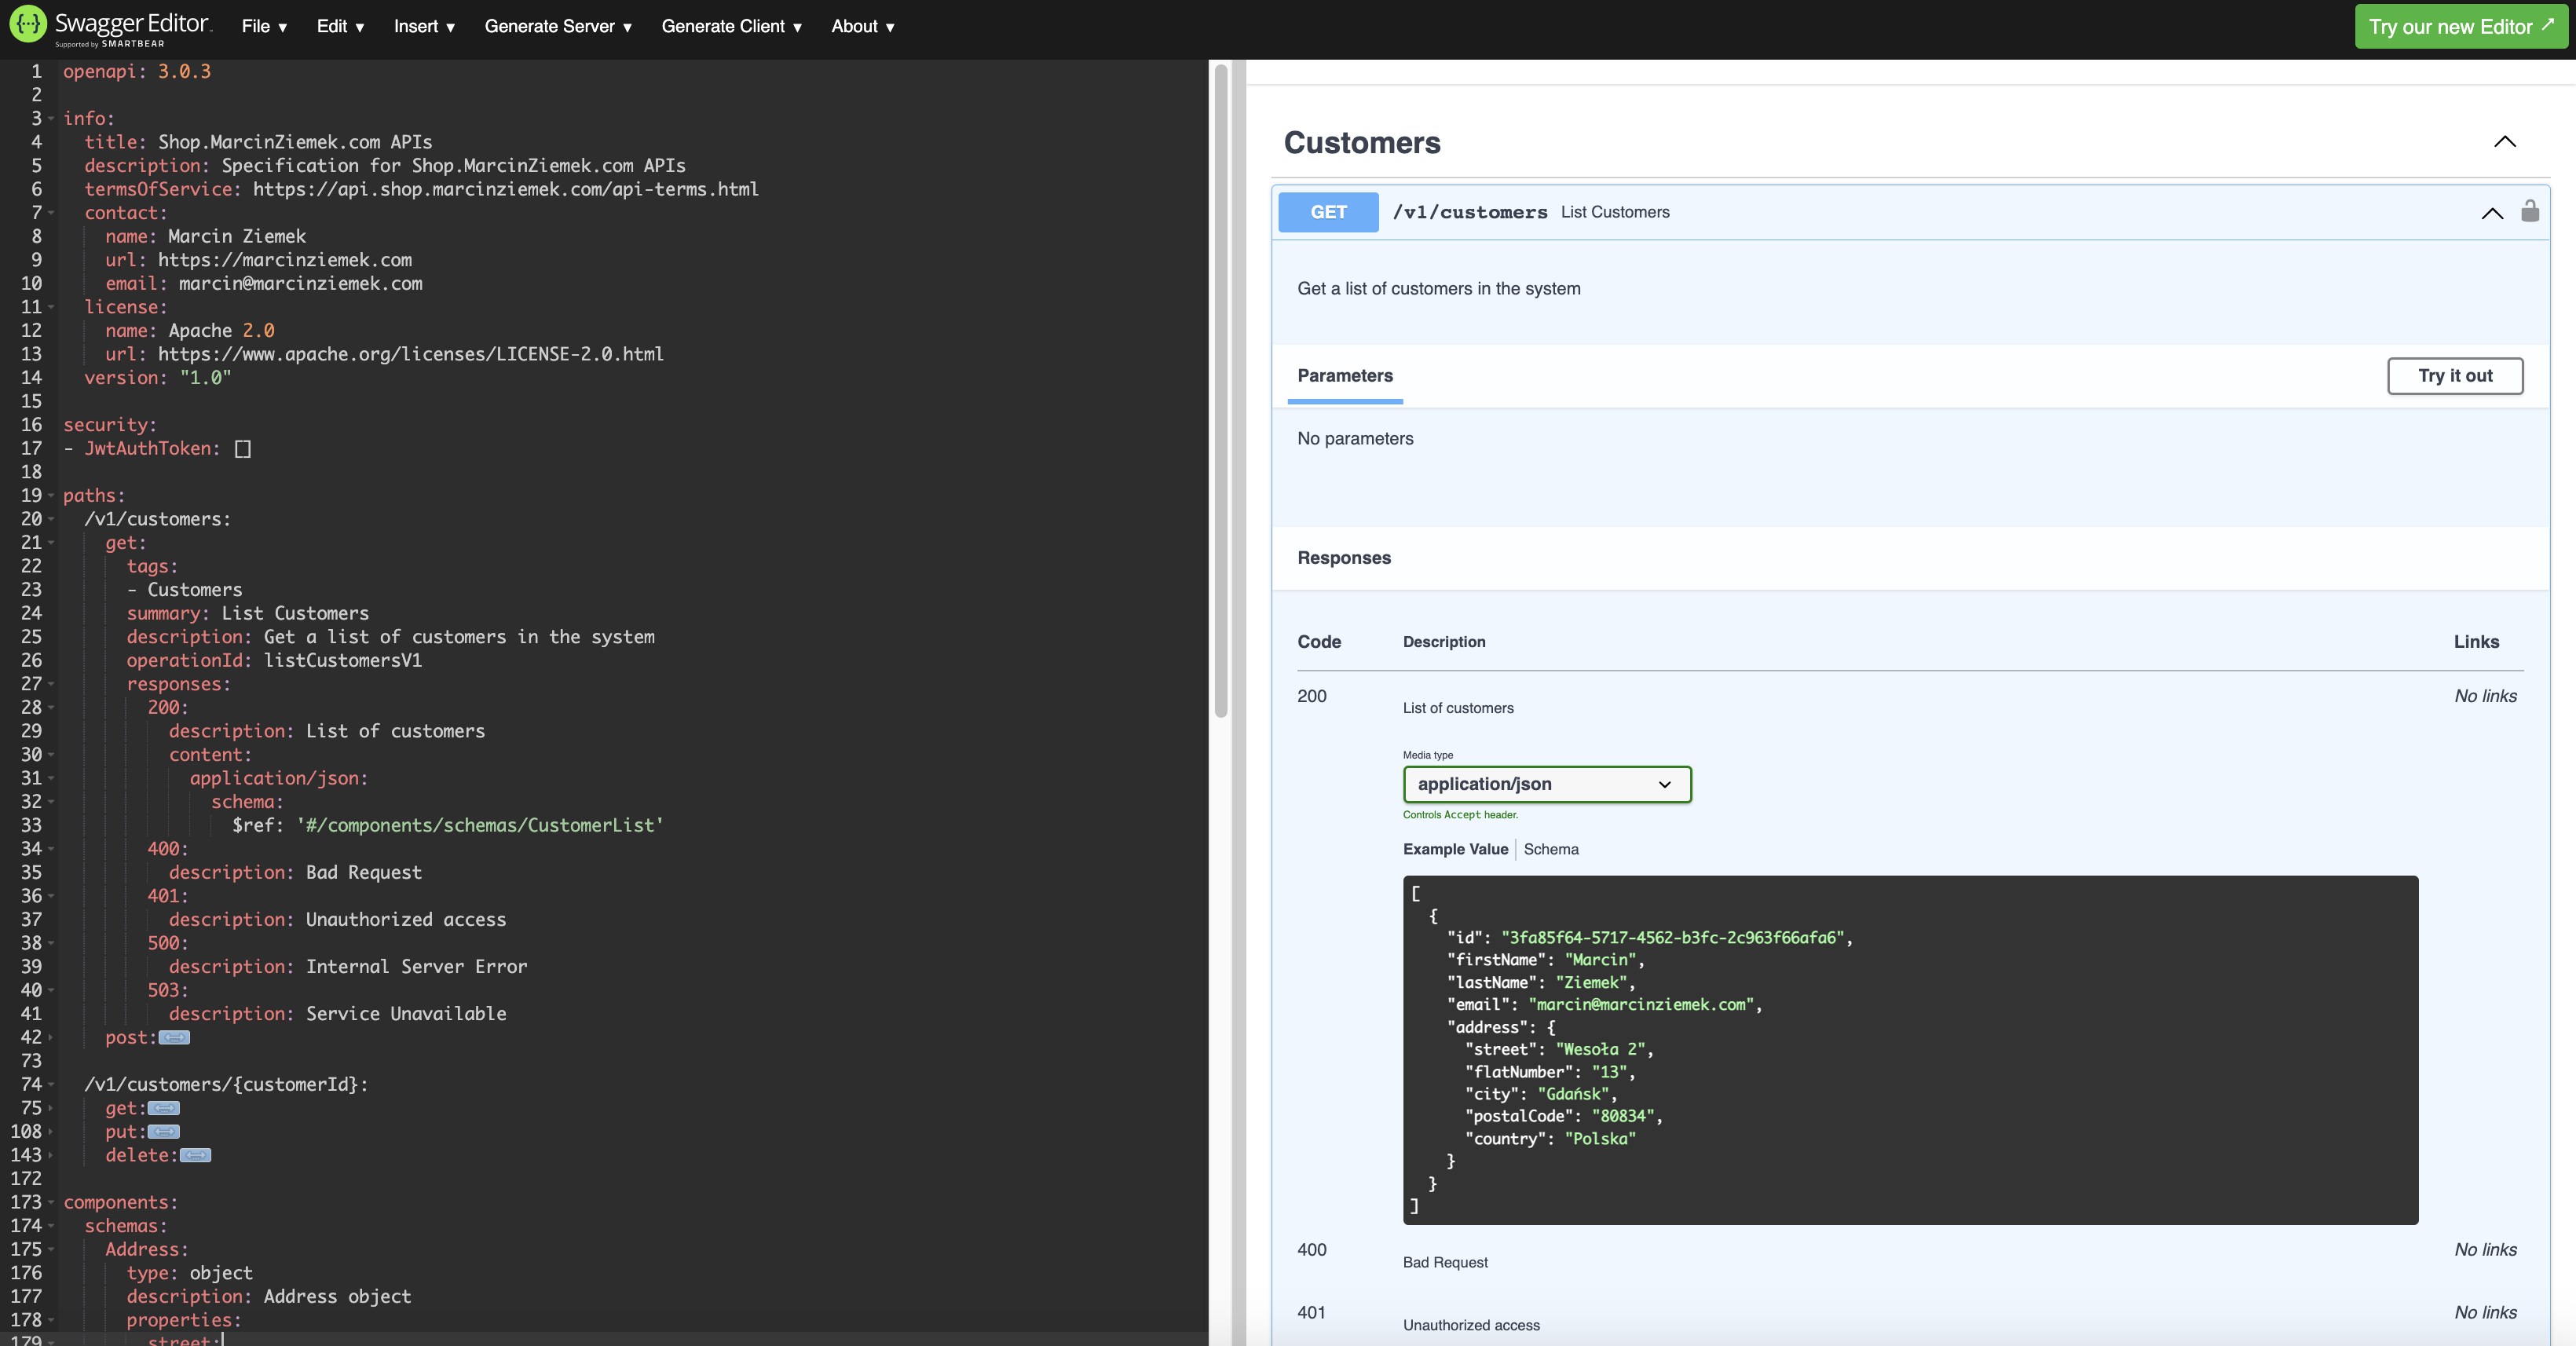
Task: Click the operationId: listCustomersV1 line
Action: [x=274, y=660]
